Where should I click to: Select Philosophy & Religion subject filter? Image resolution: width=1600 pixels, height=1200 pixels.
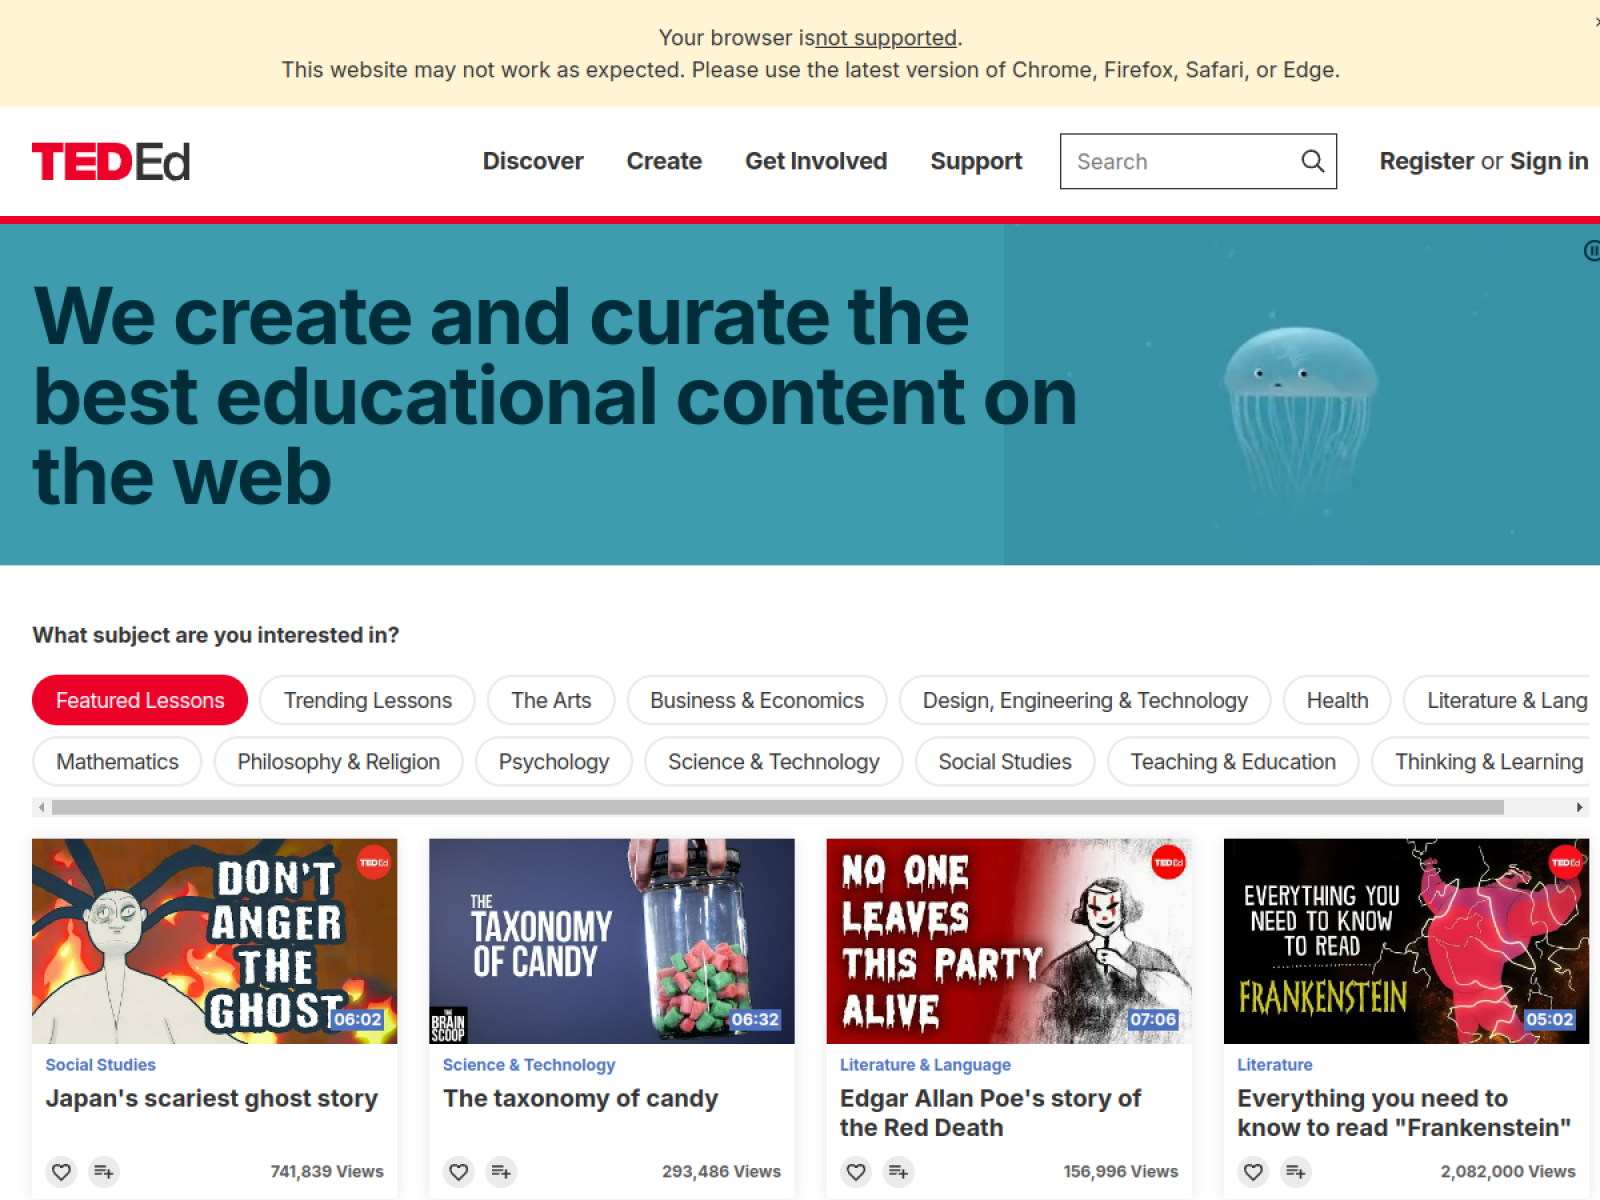pyautogui.click(x=338, y=761)
